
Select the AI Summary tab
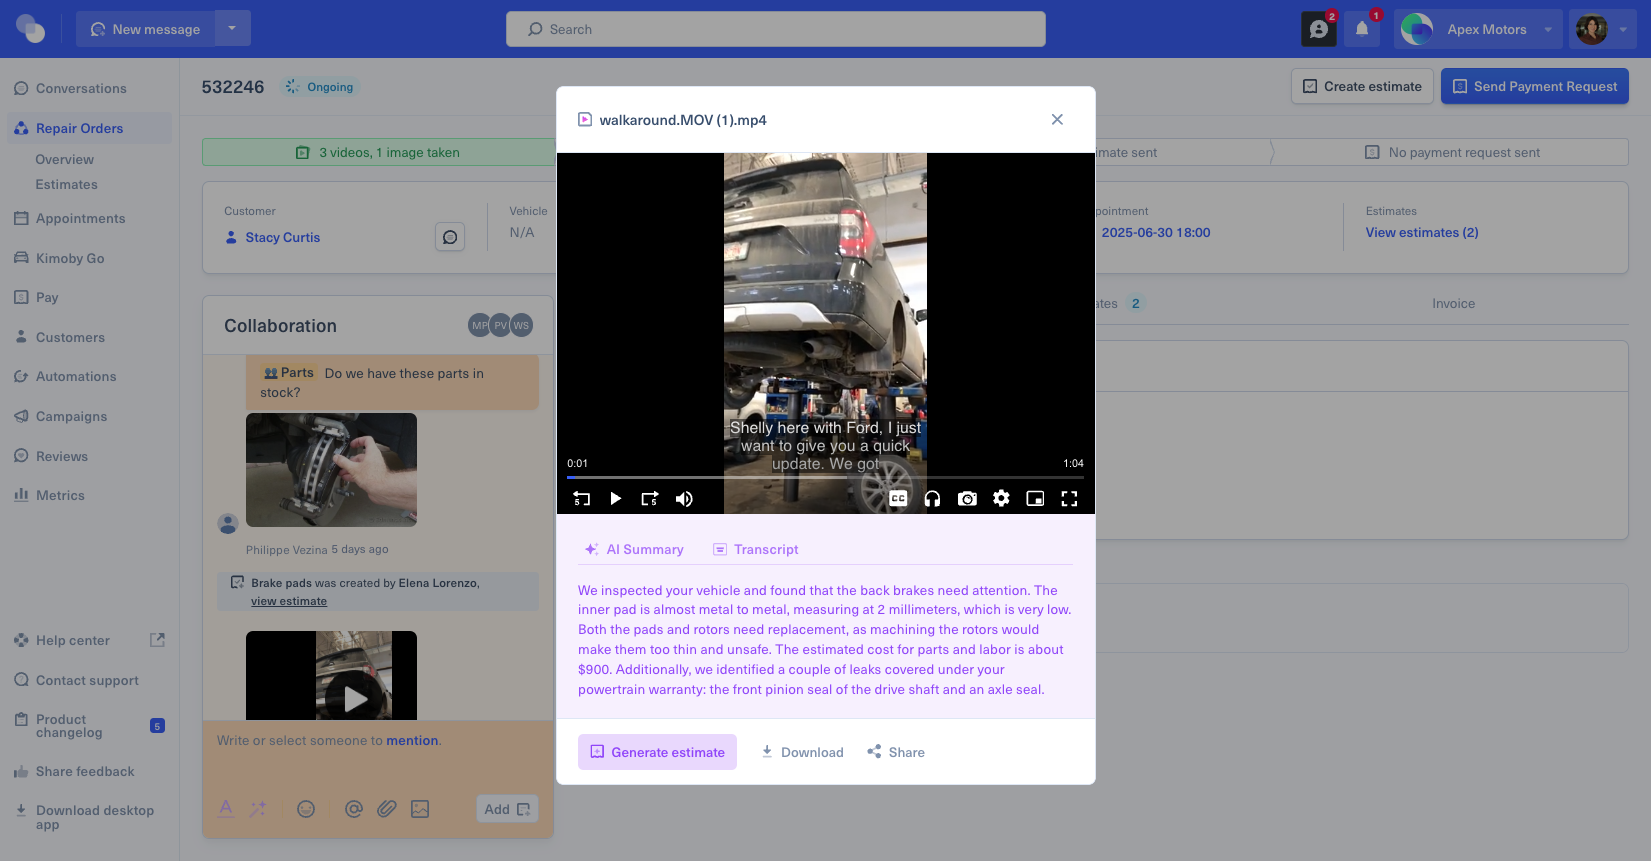pos(634,549)
